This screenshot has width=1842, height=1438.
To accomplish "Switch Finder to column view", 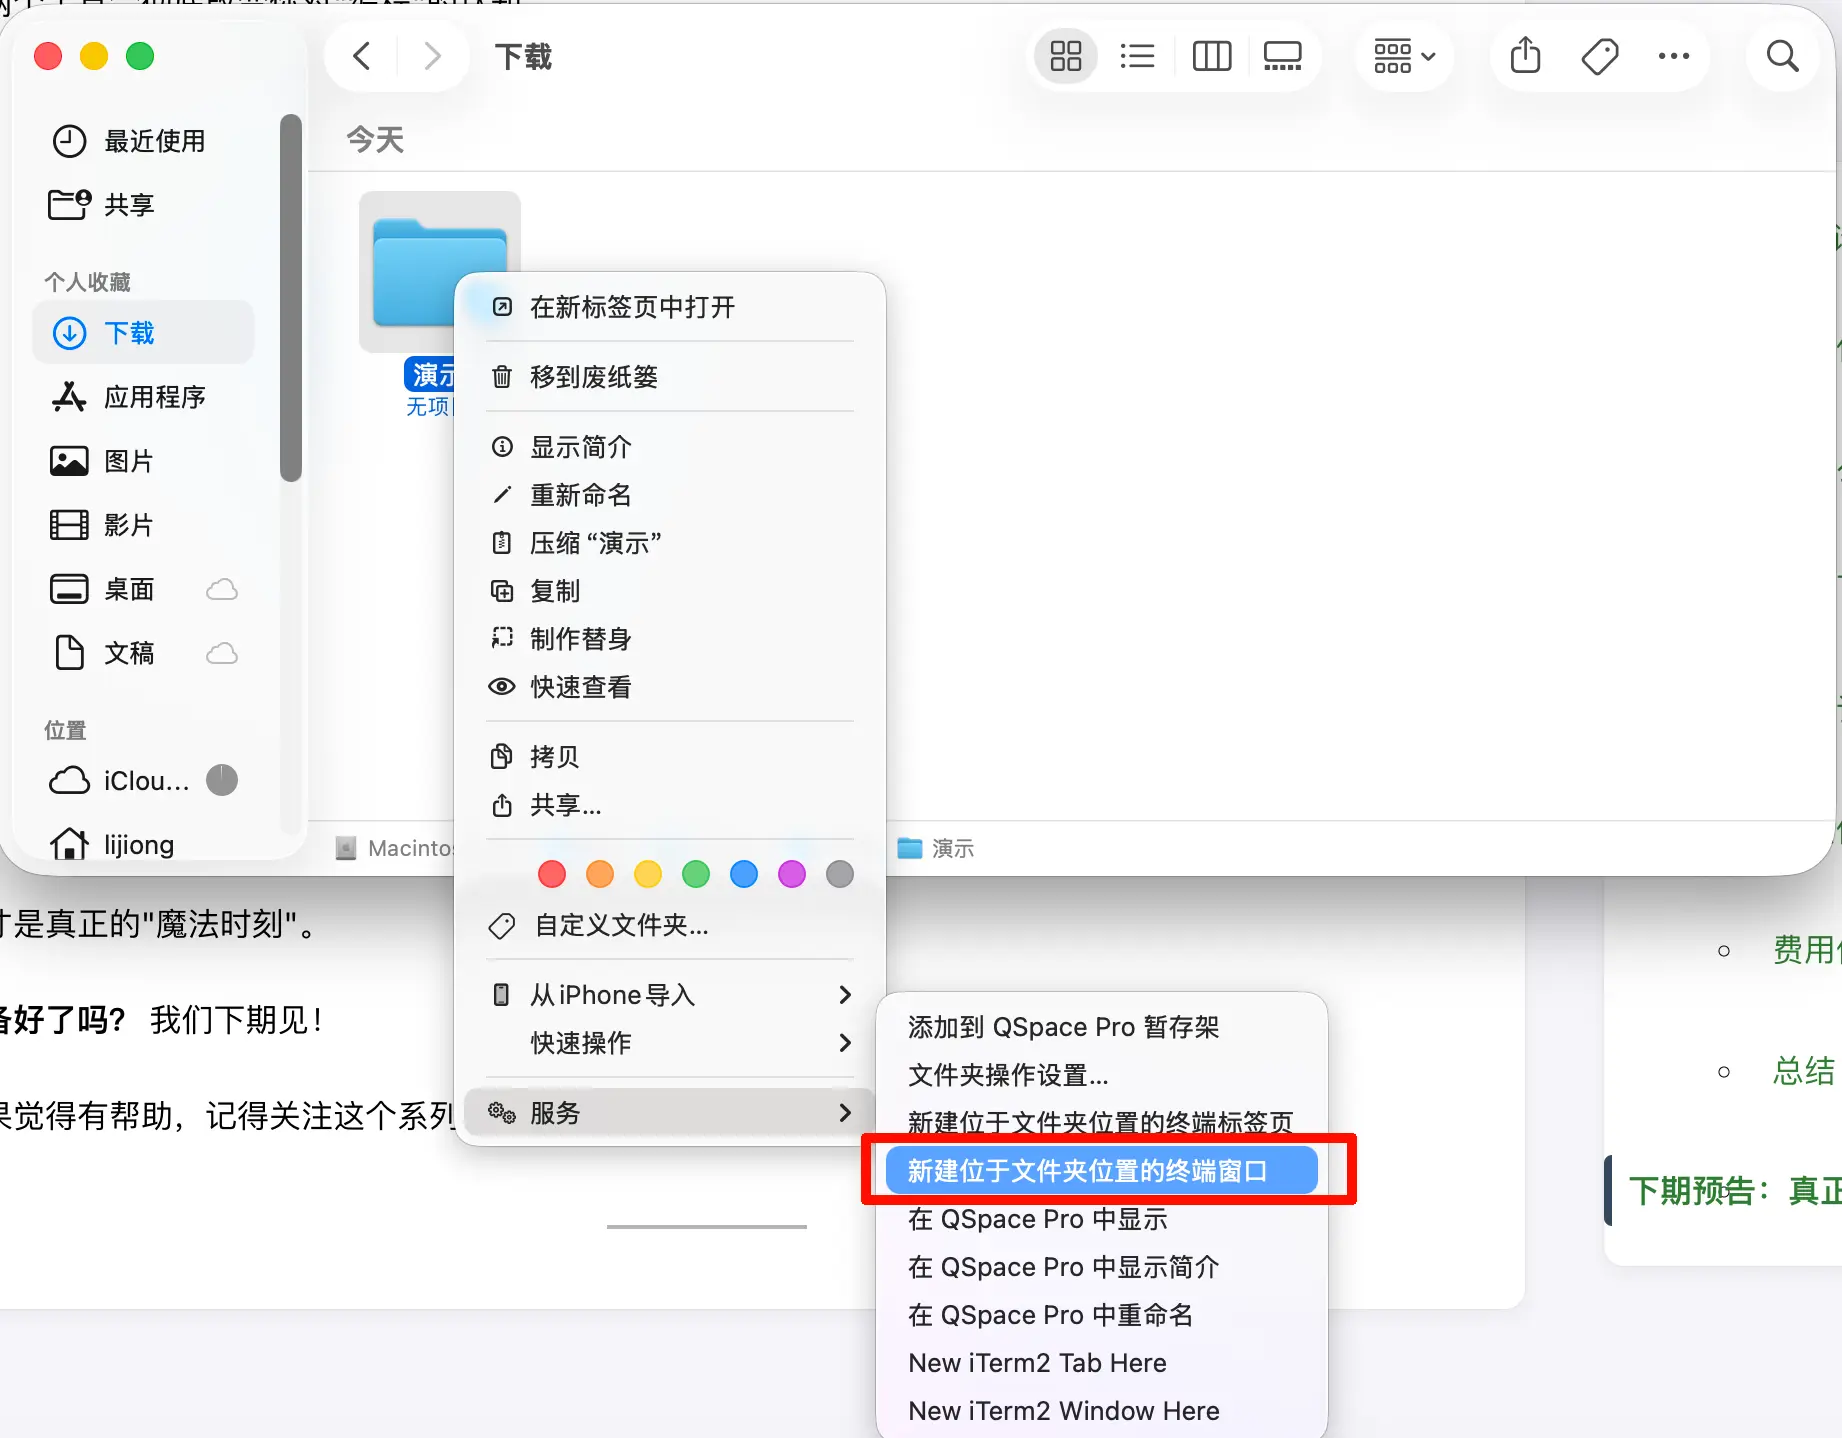I will pos(1211,56).
